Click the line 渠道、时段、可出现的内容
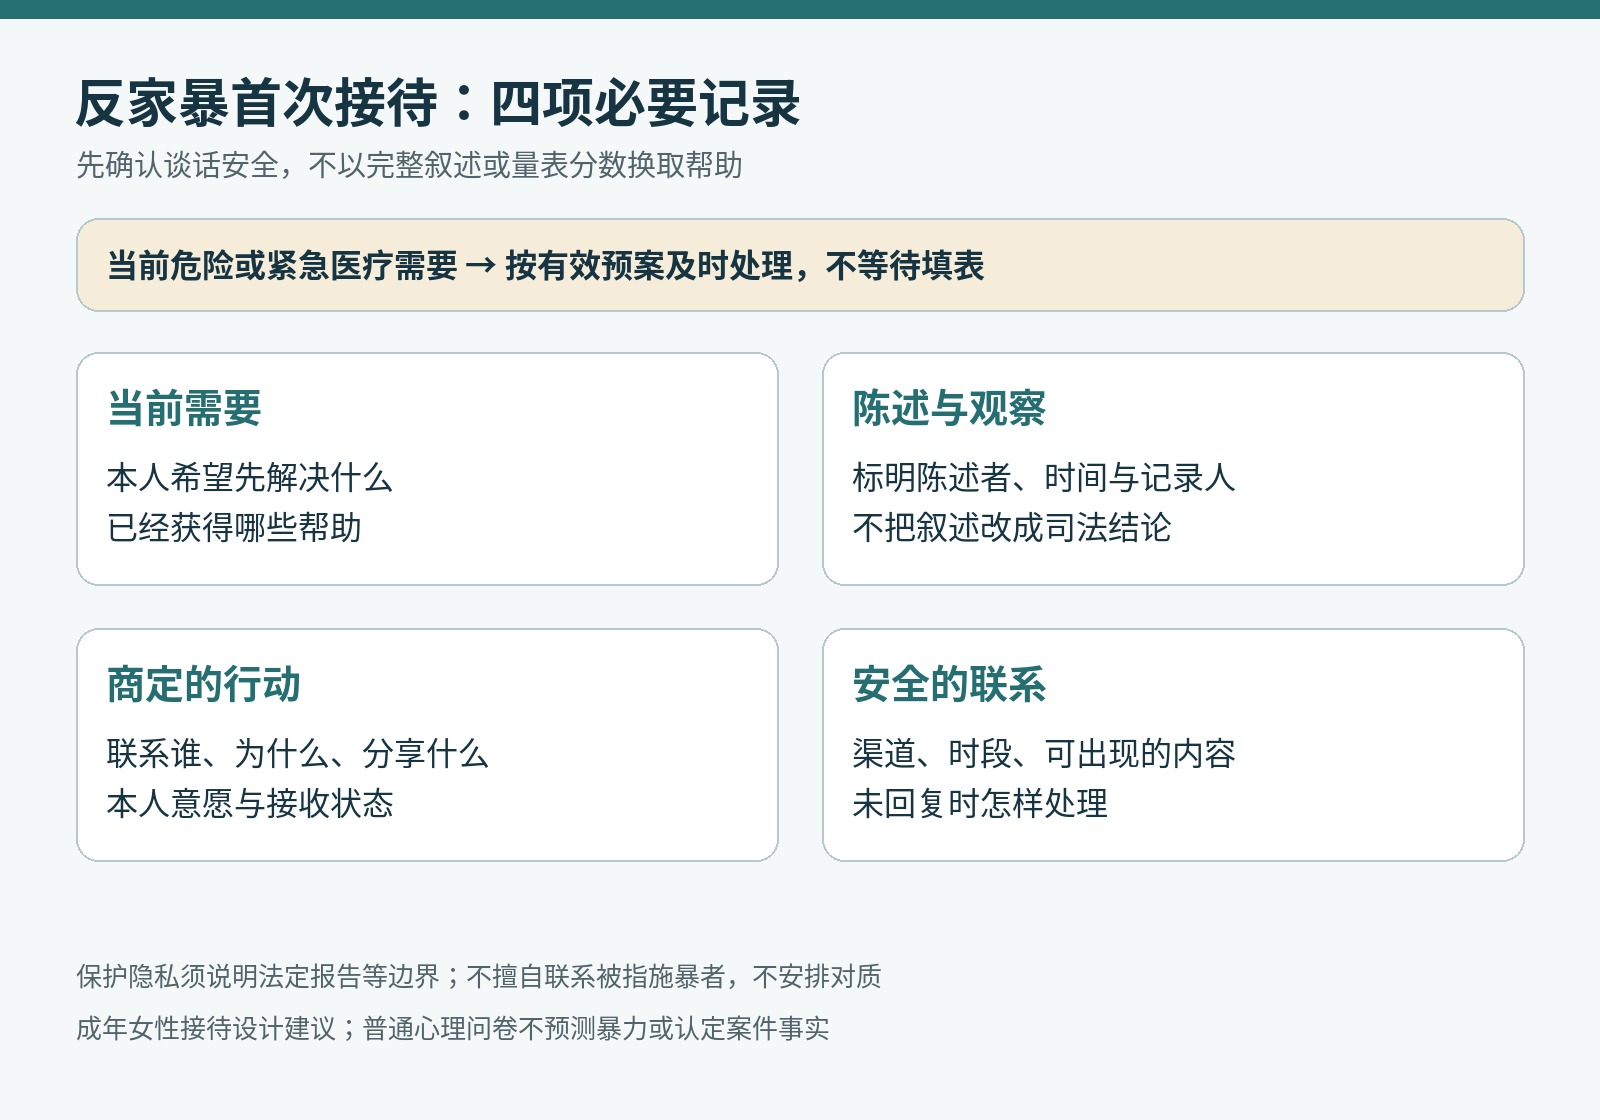1600x1120 pixels. click(x=1044, y=754)
